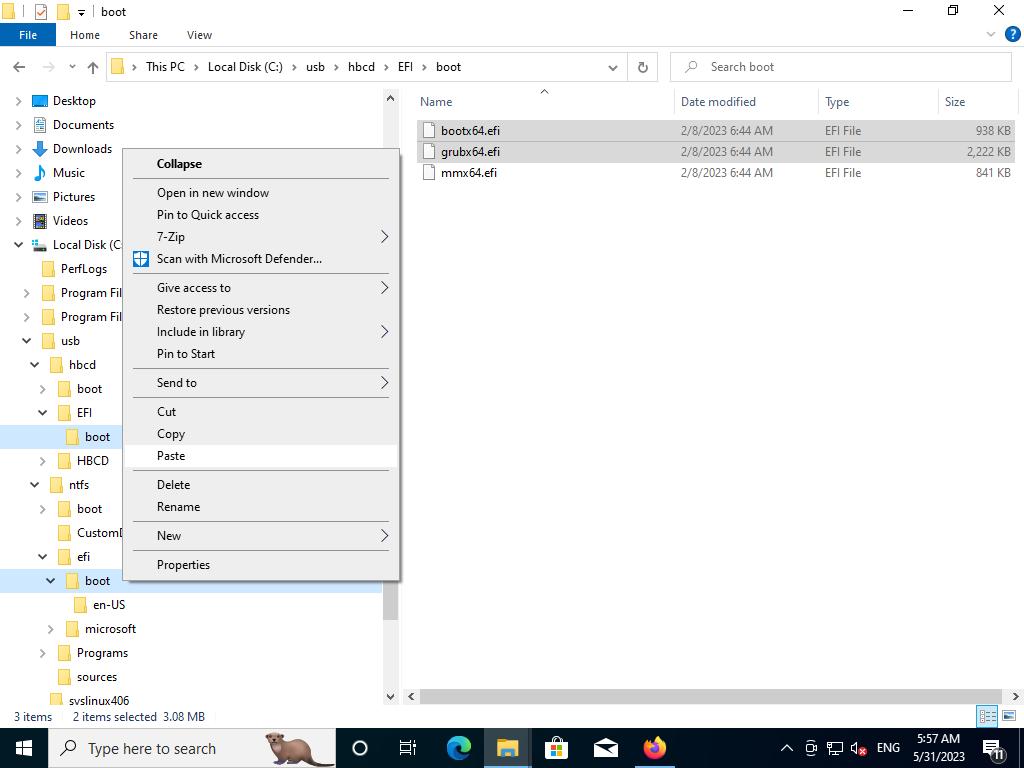Click the Back navigation arrow
The image size is (1024, 768).
(19, 67)
